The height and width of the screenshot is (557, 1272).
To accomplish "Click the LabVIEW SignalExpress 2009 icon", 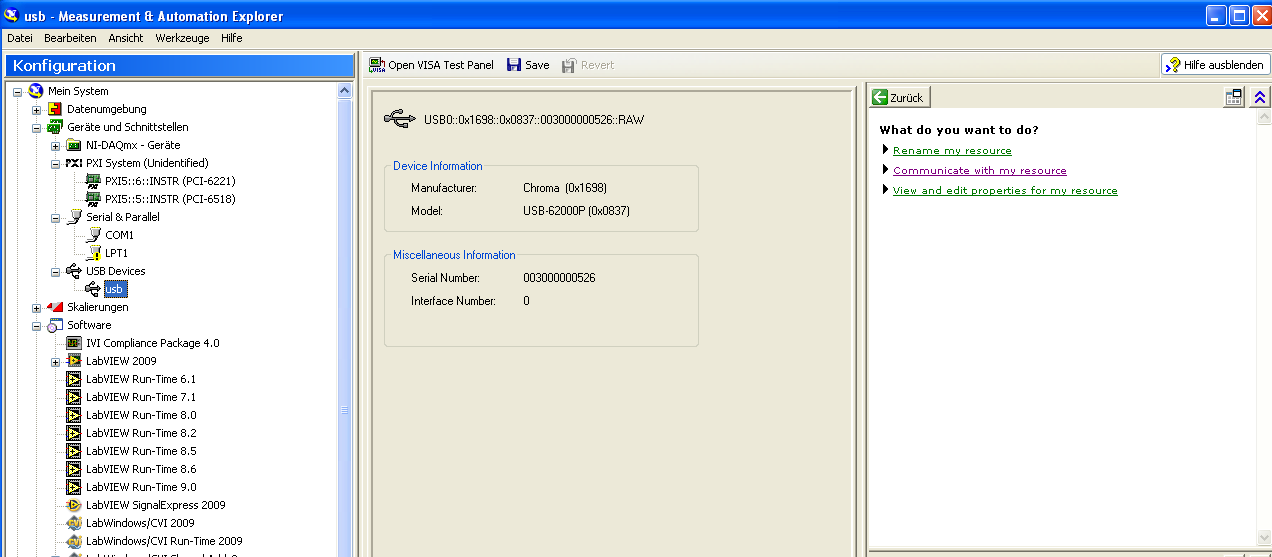I will click(74, 505).
